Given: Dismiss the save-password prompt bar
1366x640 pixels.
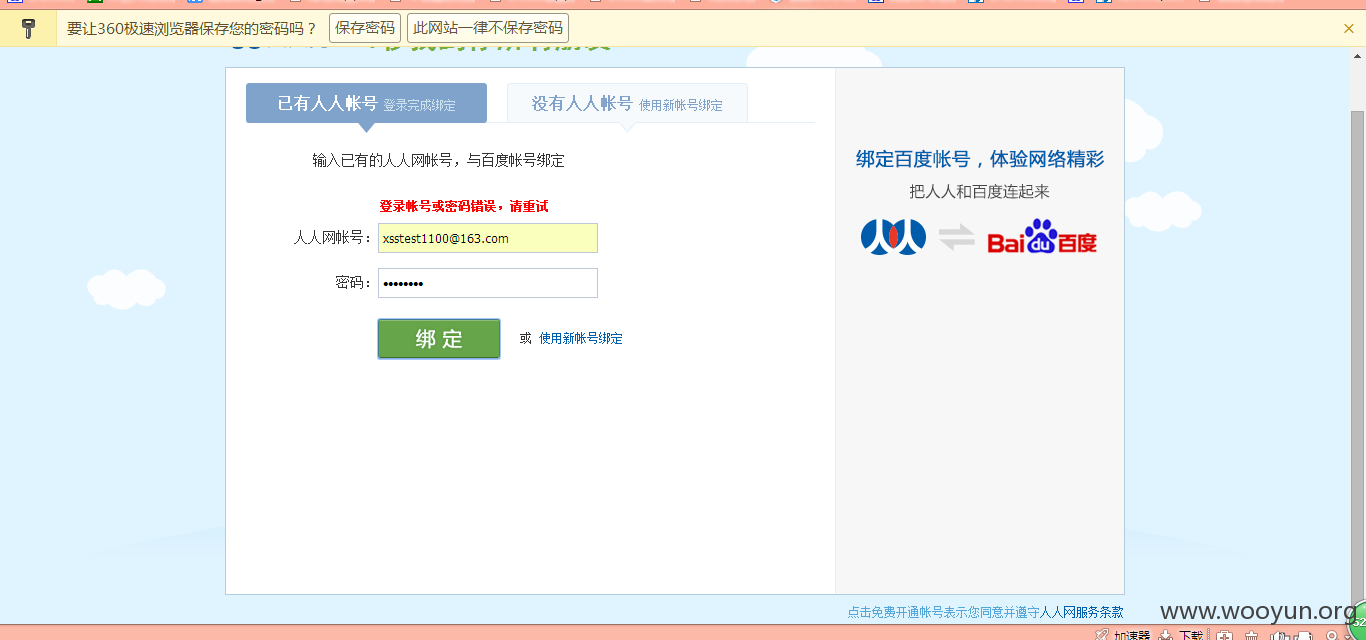Looking at the screenshot, I should [1349, 28].
